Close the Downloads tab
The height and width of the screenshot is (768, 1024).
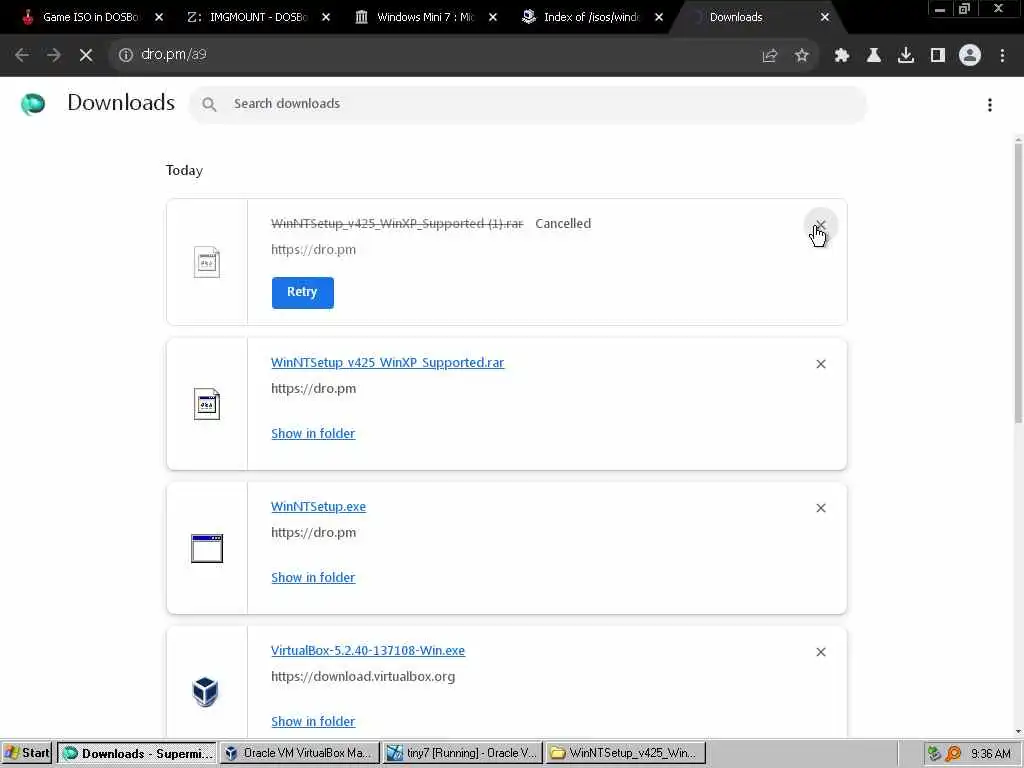coord(825,18)
